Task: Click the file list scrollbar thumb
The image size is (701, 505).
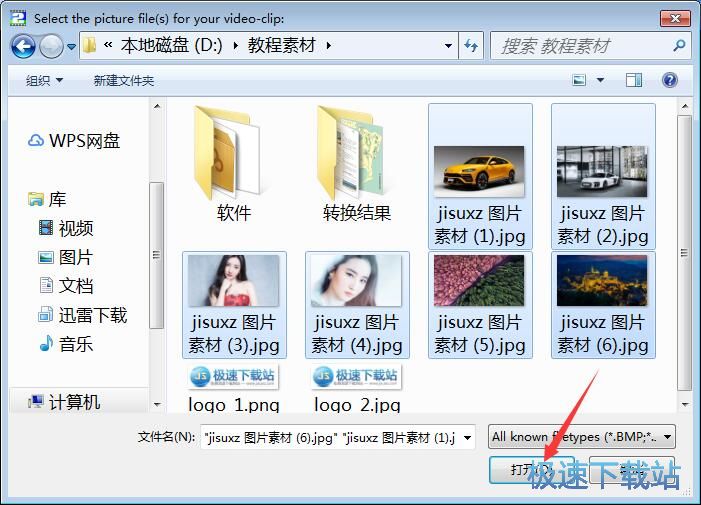Action: (684, 253)
